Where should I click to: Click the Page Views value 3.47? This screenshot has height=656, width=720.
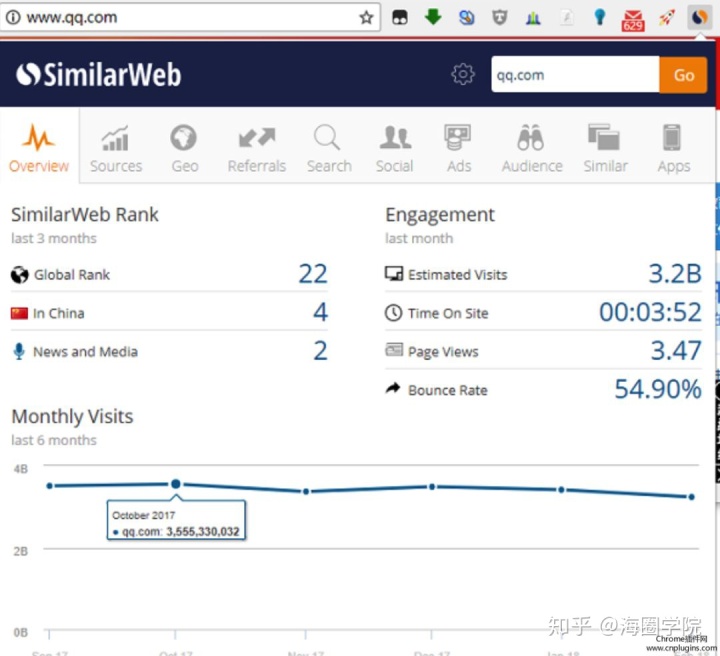676,351
